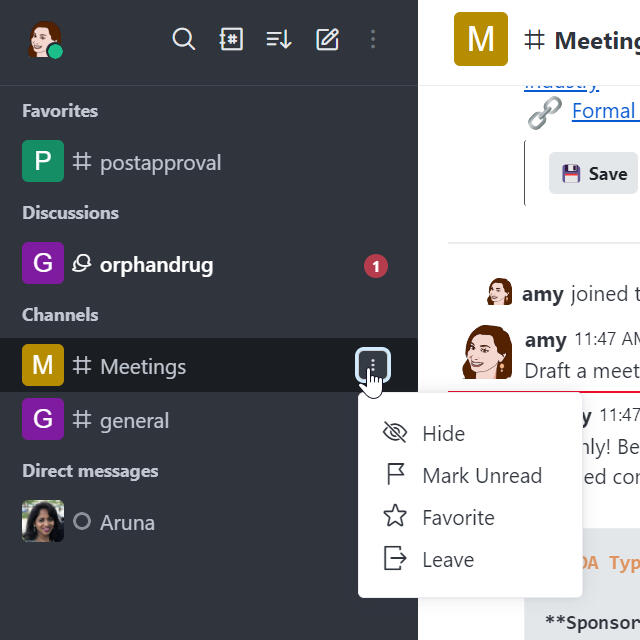Click the orphandrug unread badge
640x640 pixels.
coord(376,266)
